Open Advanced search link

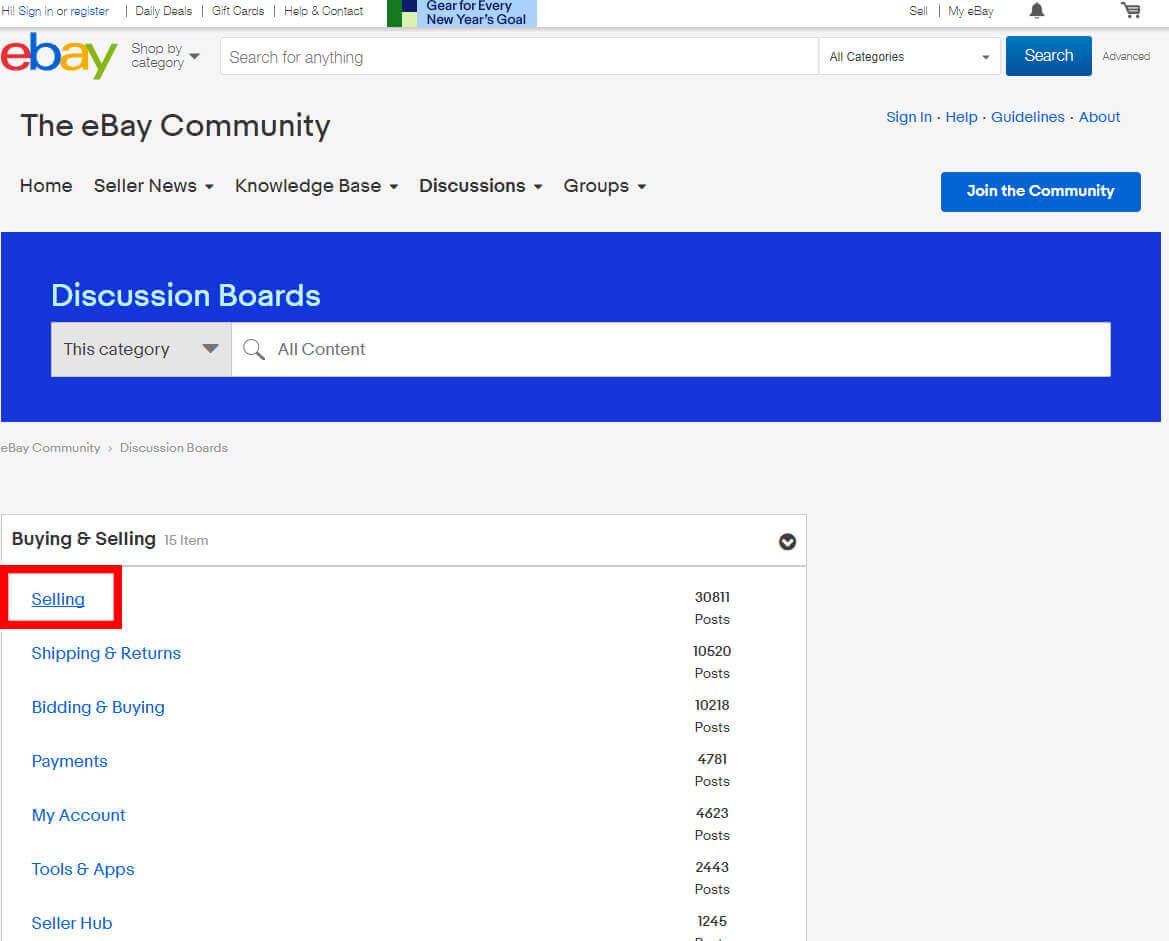1126,56
